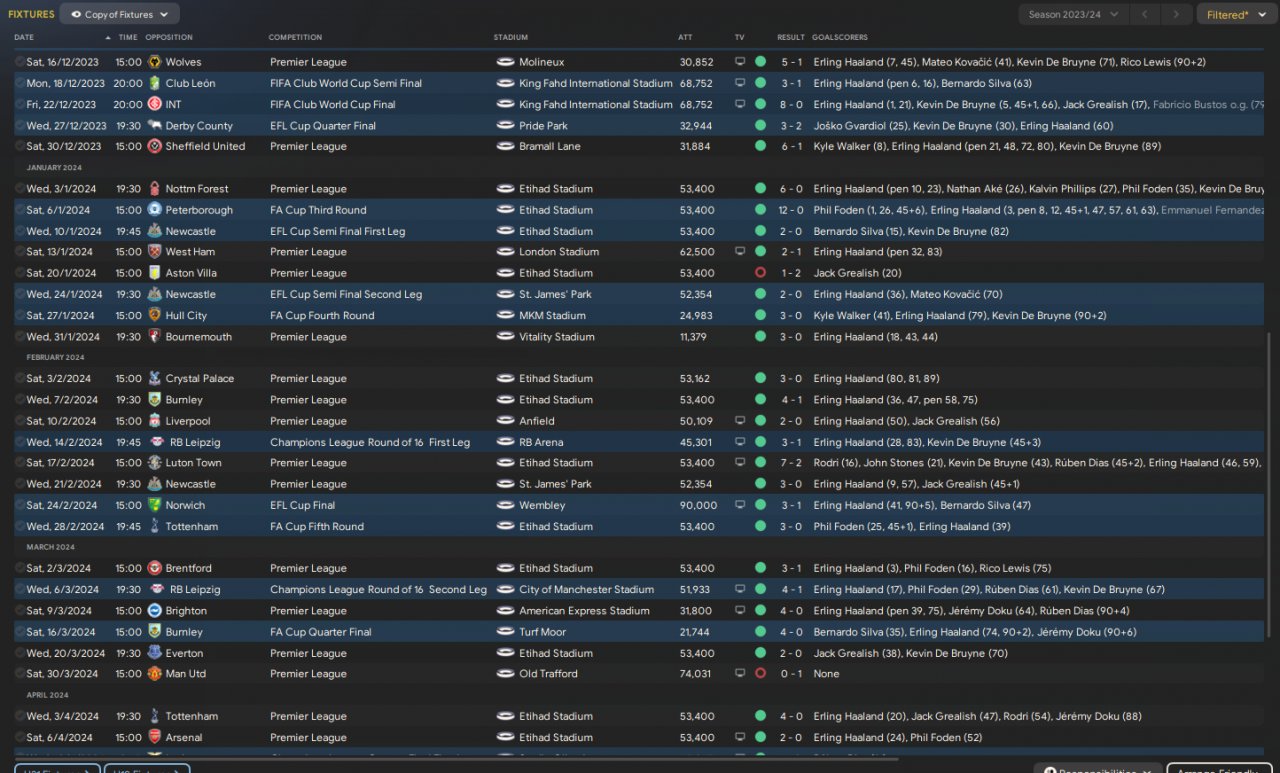
Task: Click the TV icon on the Wolves row
Action: [x=740, y=62]
